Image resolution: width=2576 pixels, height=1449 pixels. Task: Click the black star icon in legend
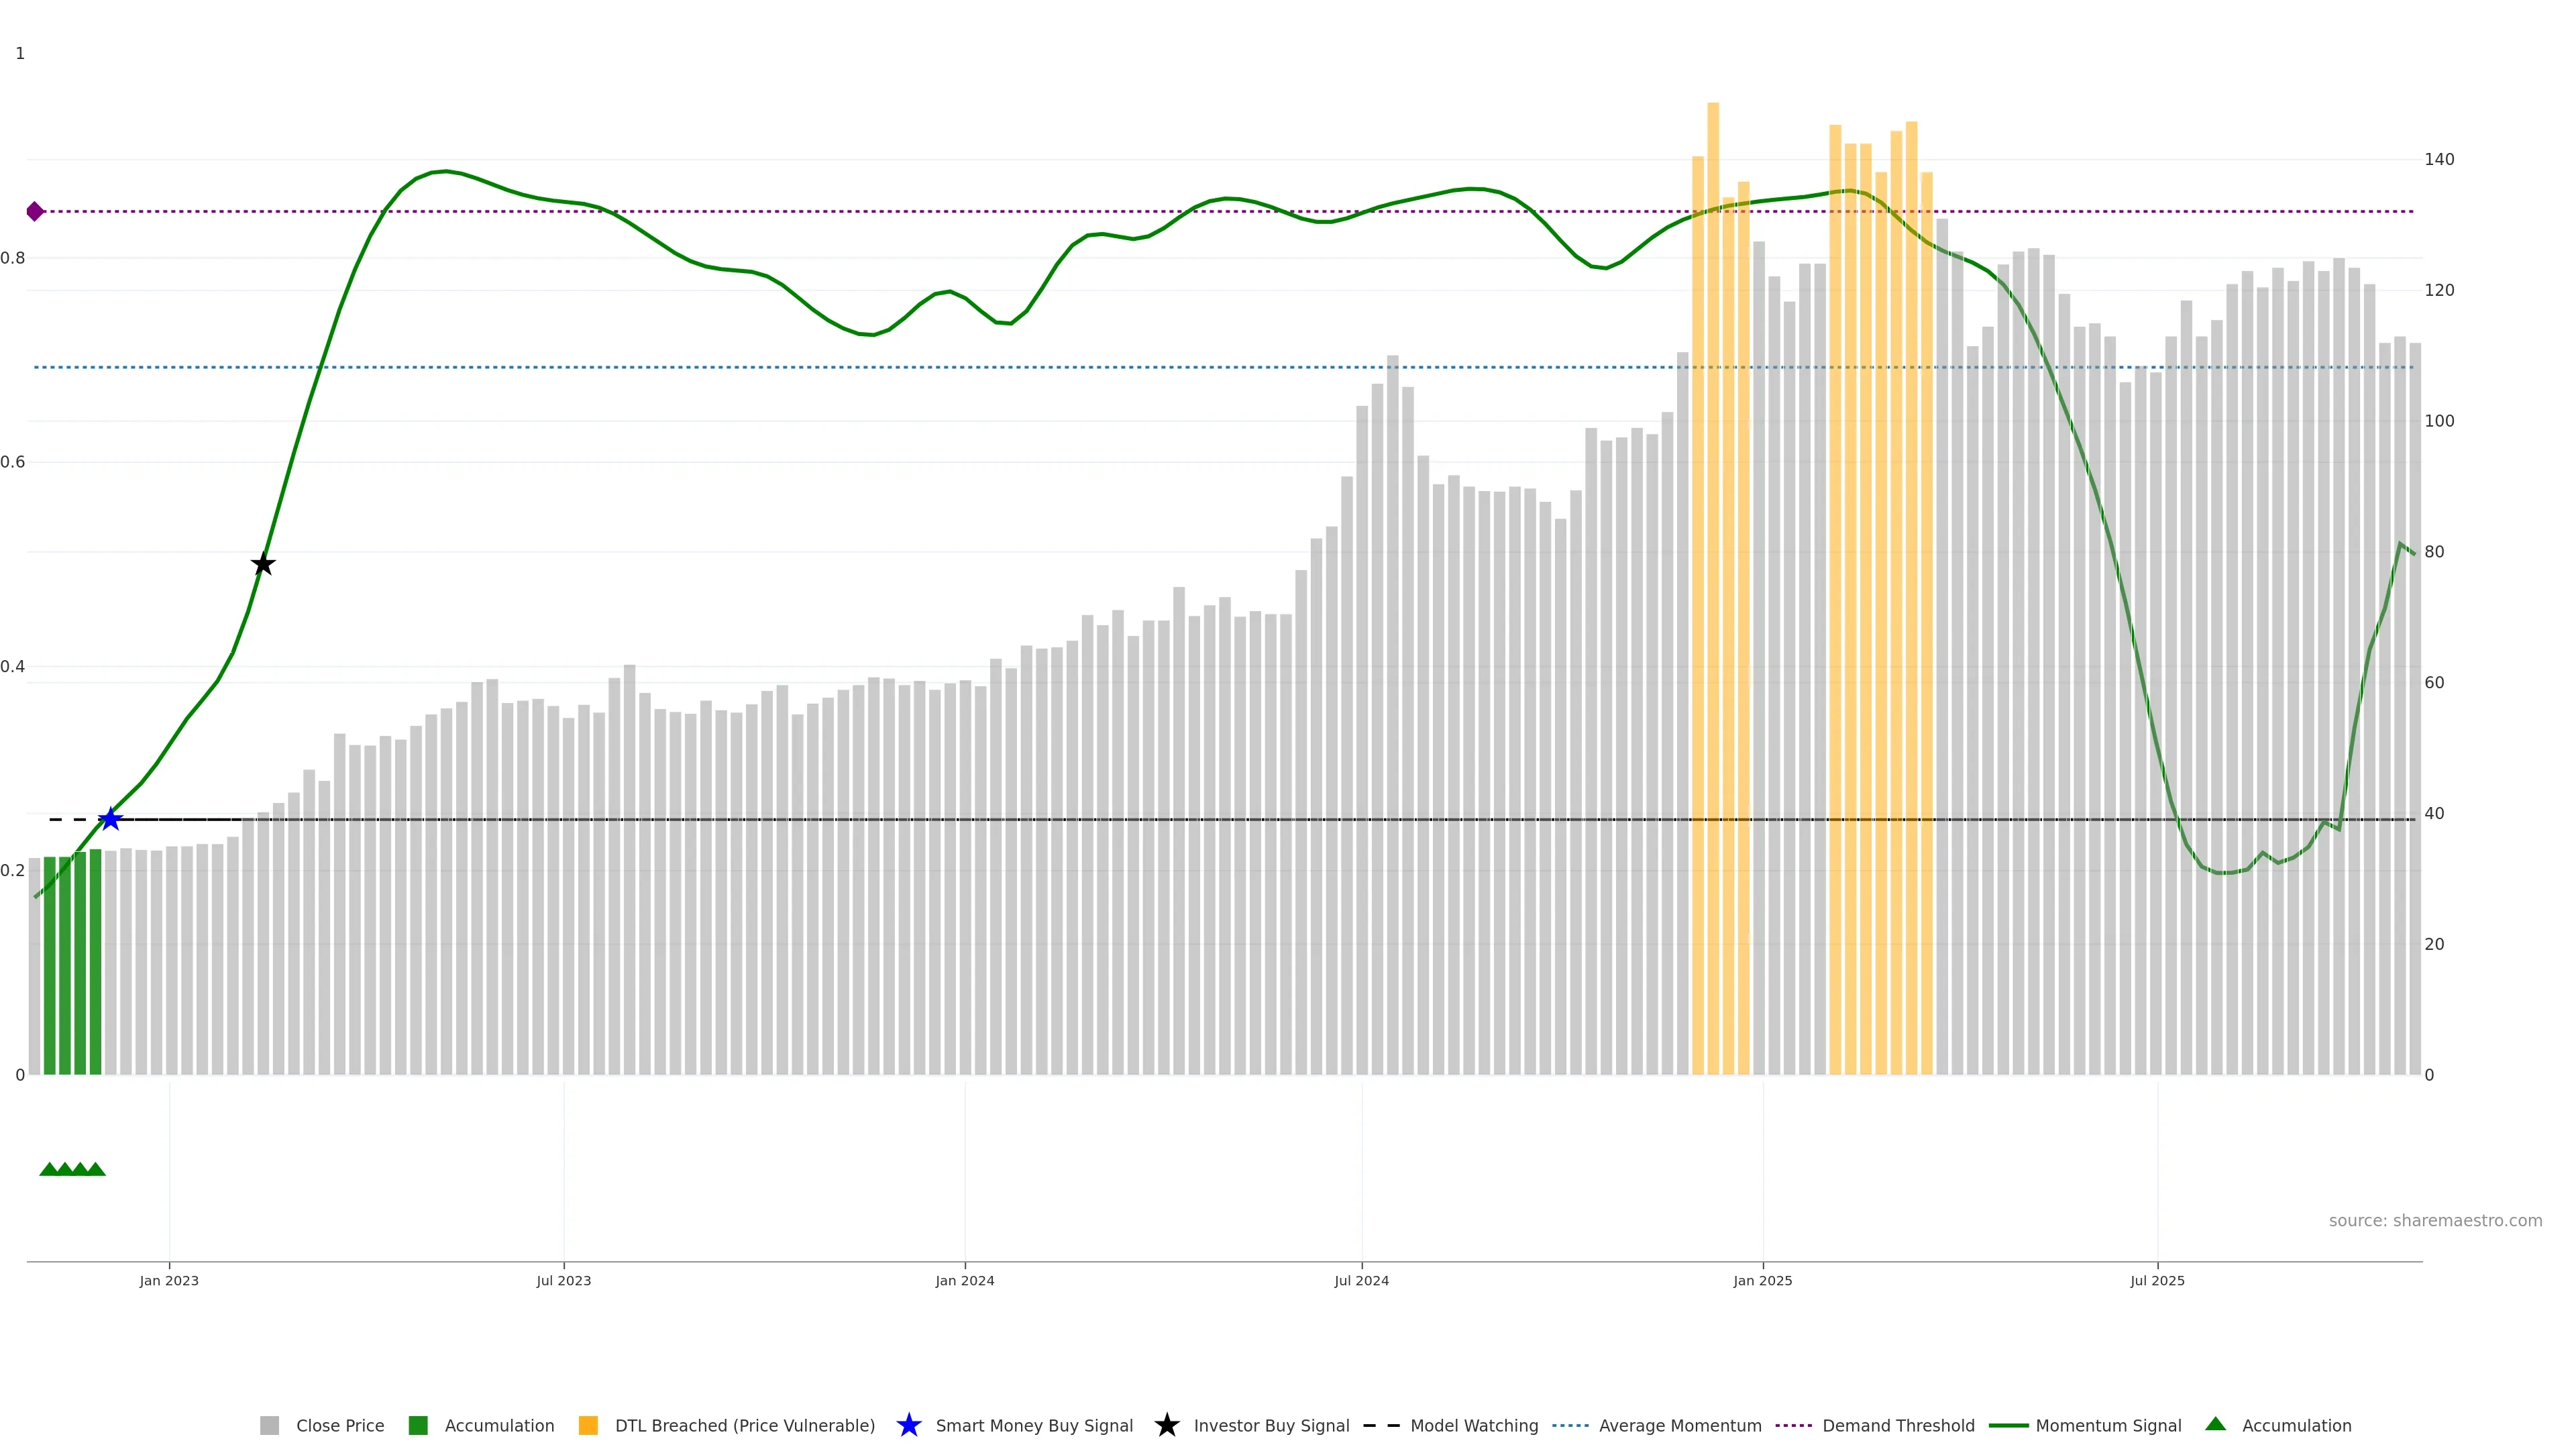click(1166, 1425)
